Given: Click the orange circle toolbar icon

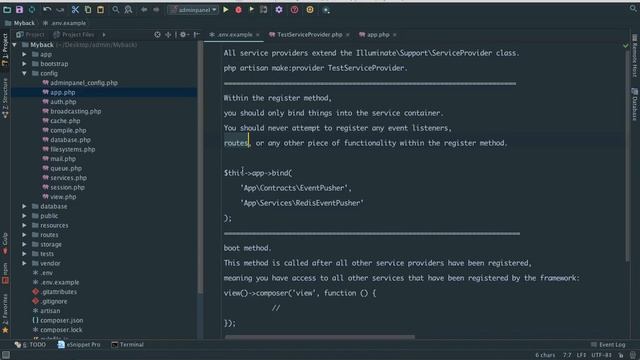Looking at the screenshot, I should tap(310, 10).
